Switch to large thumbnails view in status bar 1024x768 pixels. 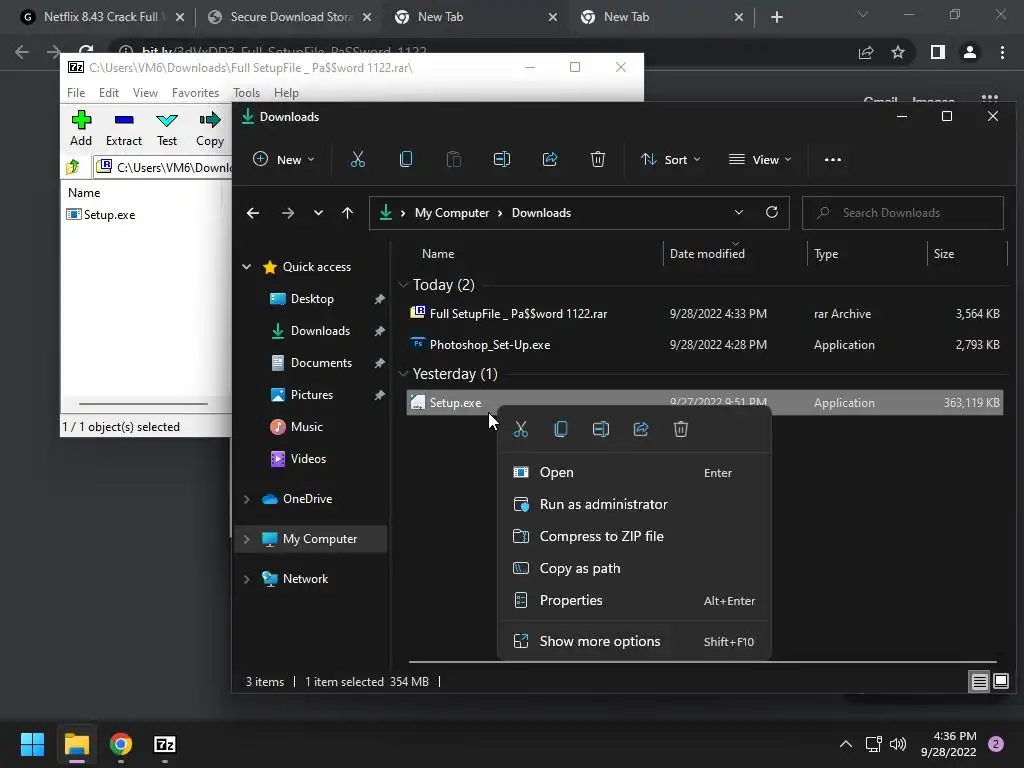click(x=1000, y=682)
